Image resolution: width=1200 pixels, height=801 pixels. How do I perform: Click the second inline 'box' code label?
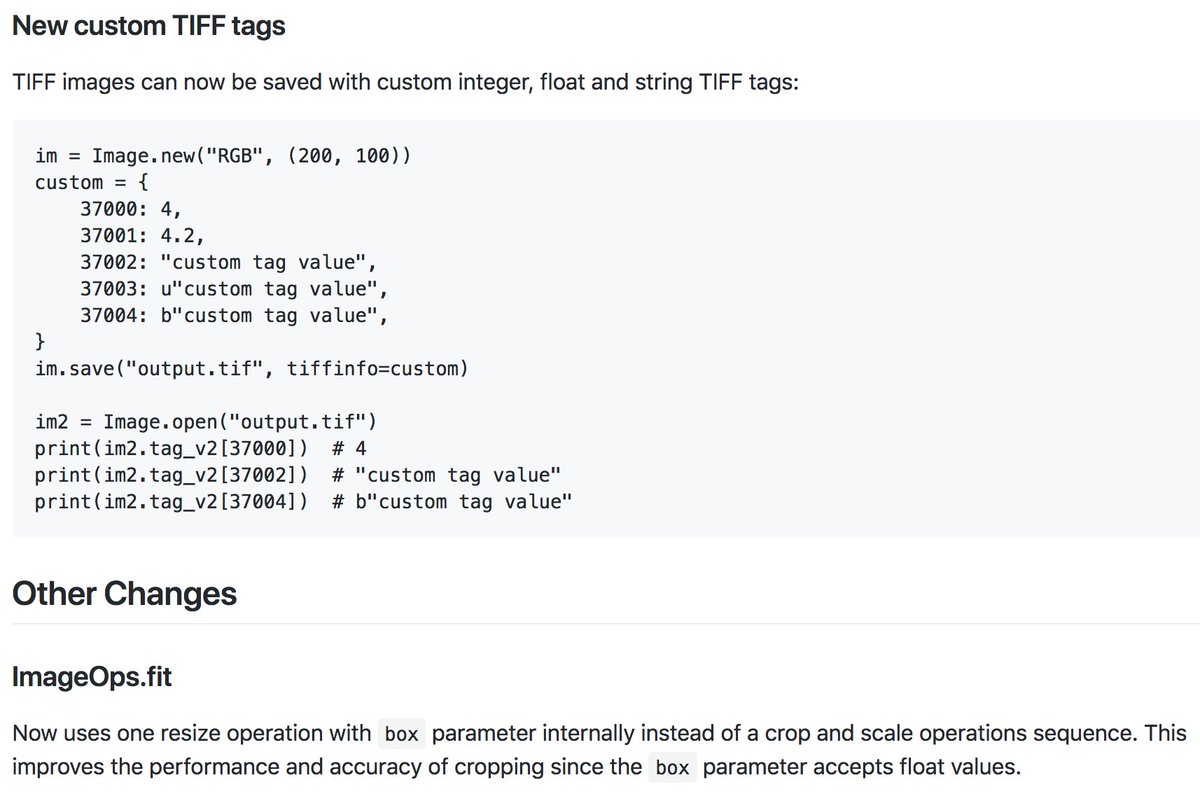[673, 770]
